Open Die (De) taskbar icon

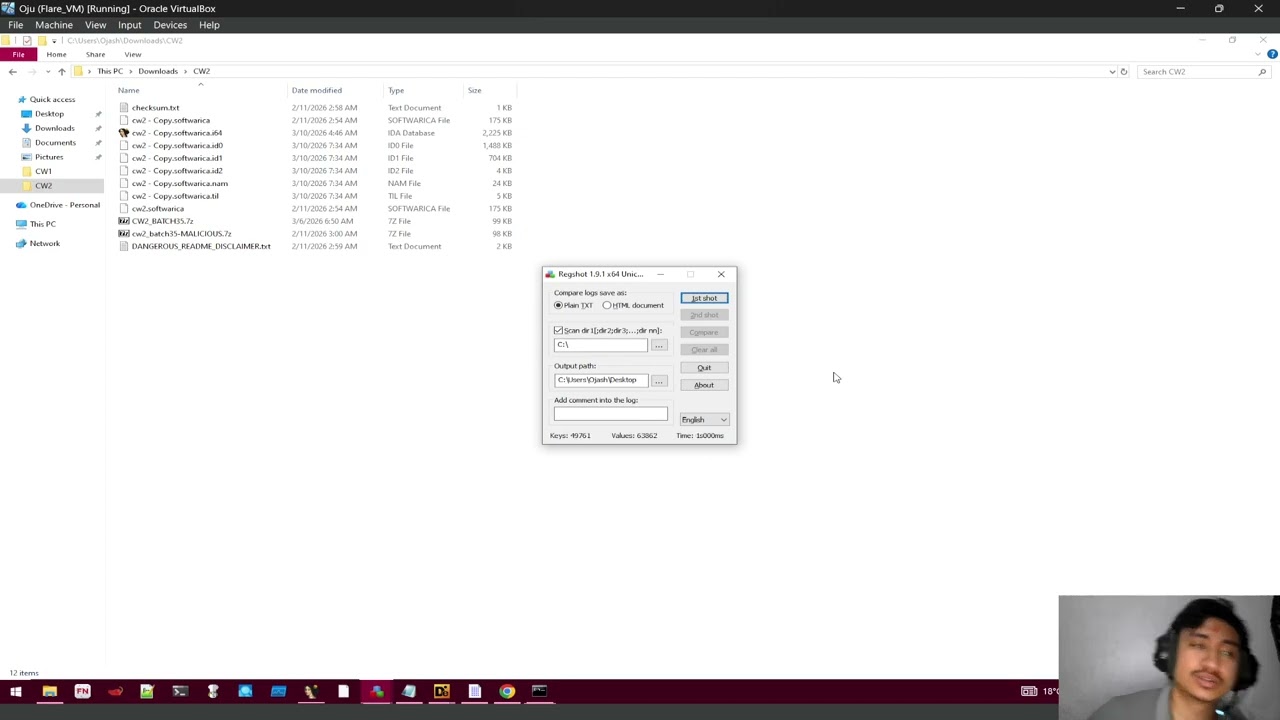click(442, 691)
